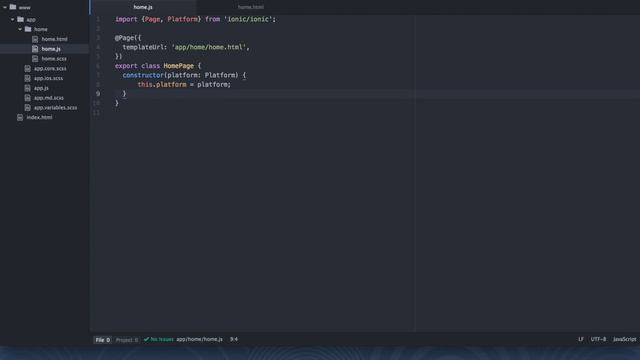Select home.js label in the tree view
Screen dimensions: 640x360
click(x=51, y=49)
